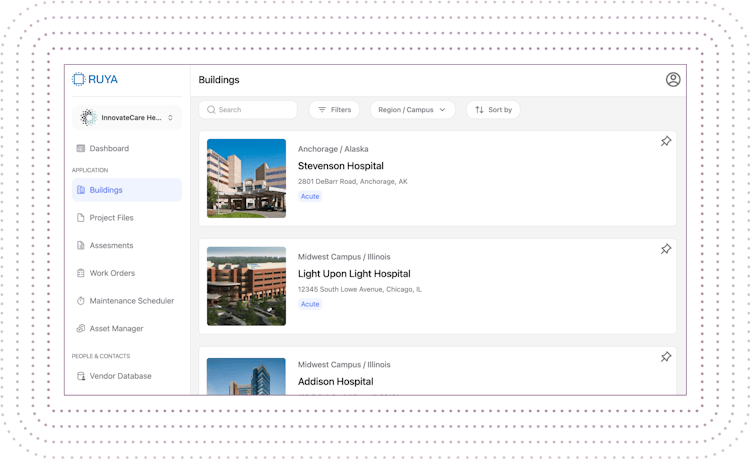This screenshot has width=750, height=459.
Task: Open the Stevenson Hospital photo thumbnail
Action: tap(246, 178)
